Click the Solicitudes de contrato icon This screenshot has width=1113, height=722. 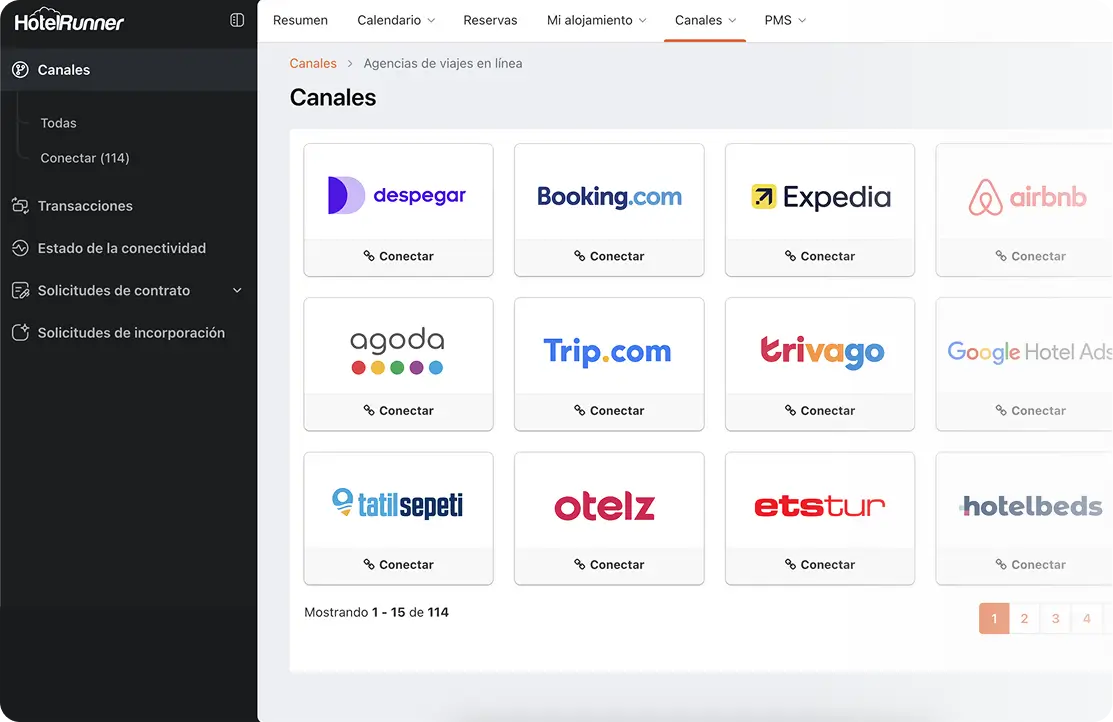(20, 291)
